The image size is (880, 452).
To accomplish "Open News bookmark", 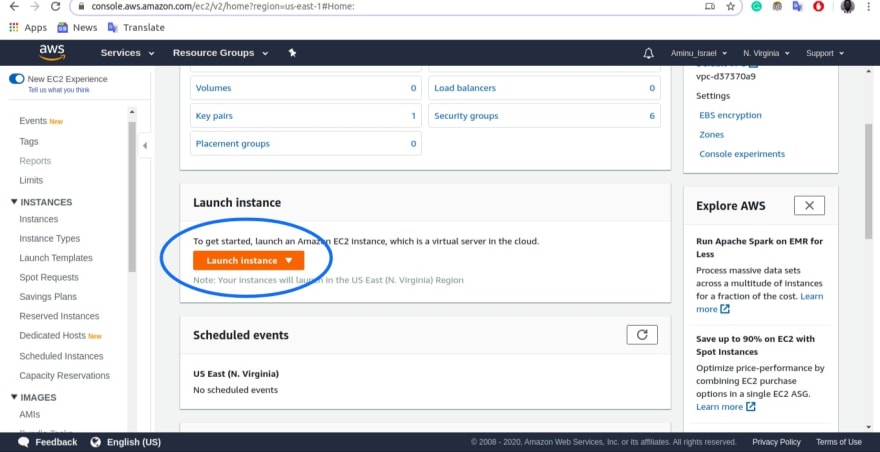I will coord(77,28).
